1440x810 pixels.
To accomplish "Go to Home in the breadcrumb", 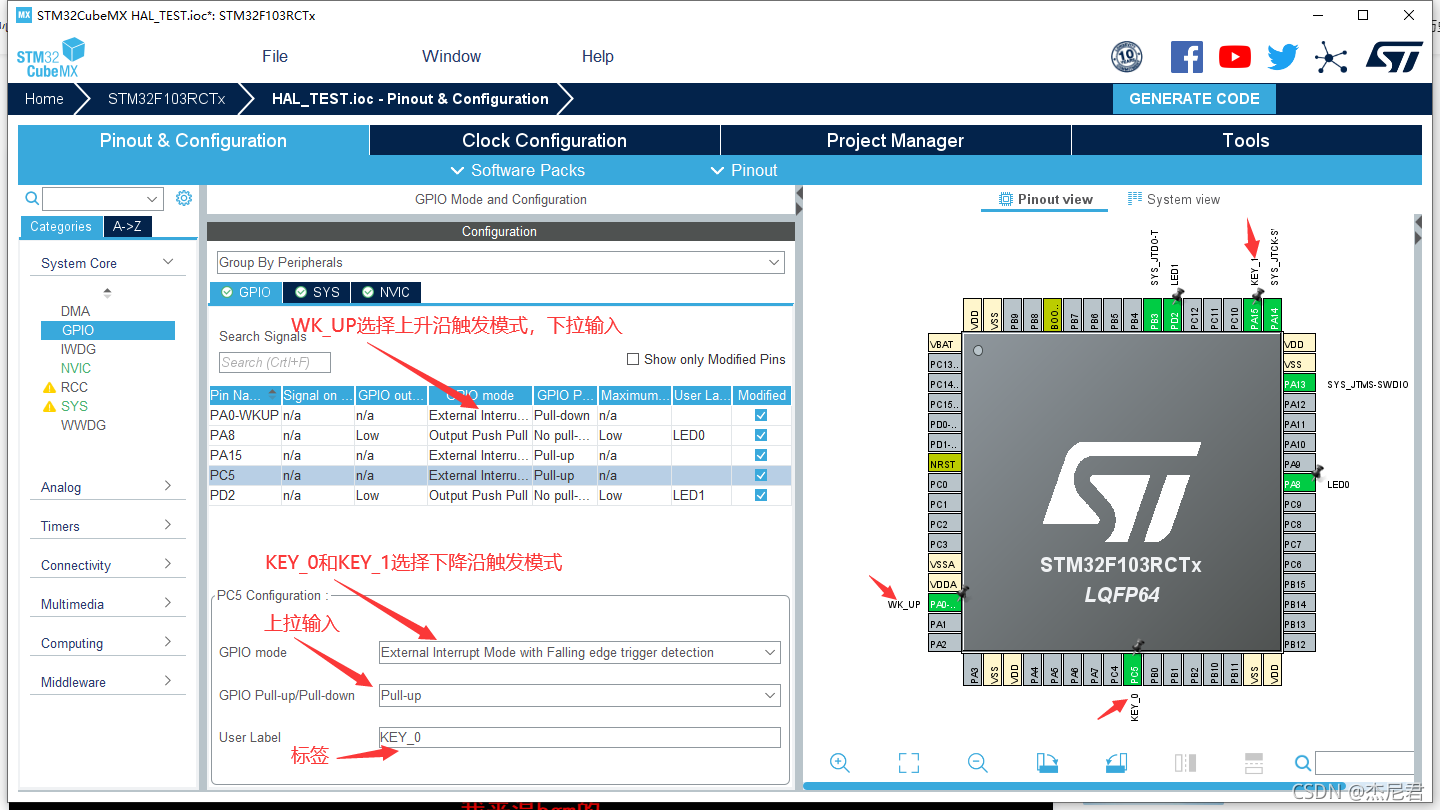I will coord(44,98).
